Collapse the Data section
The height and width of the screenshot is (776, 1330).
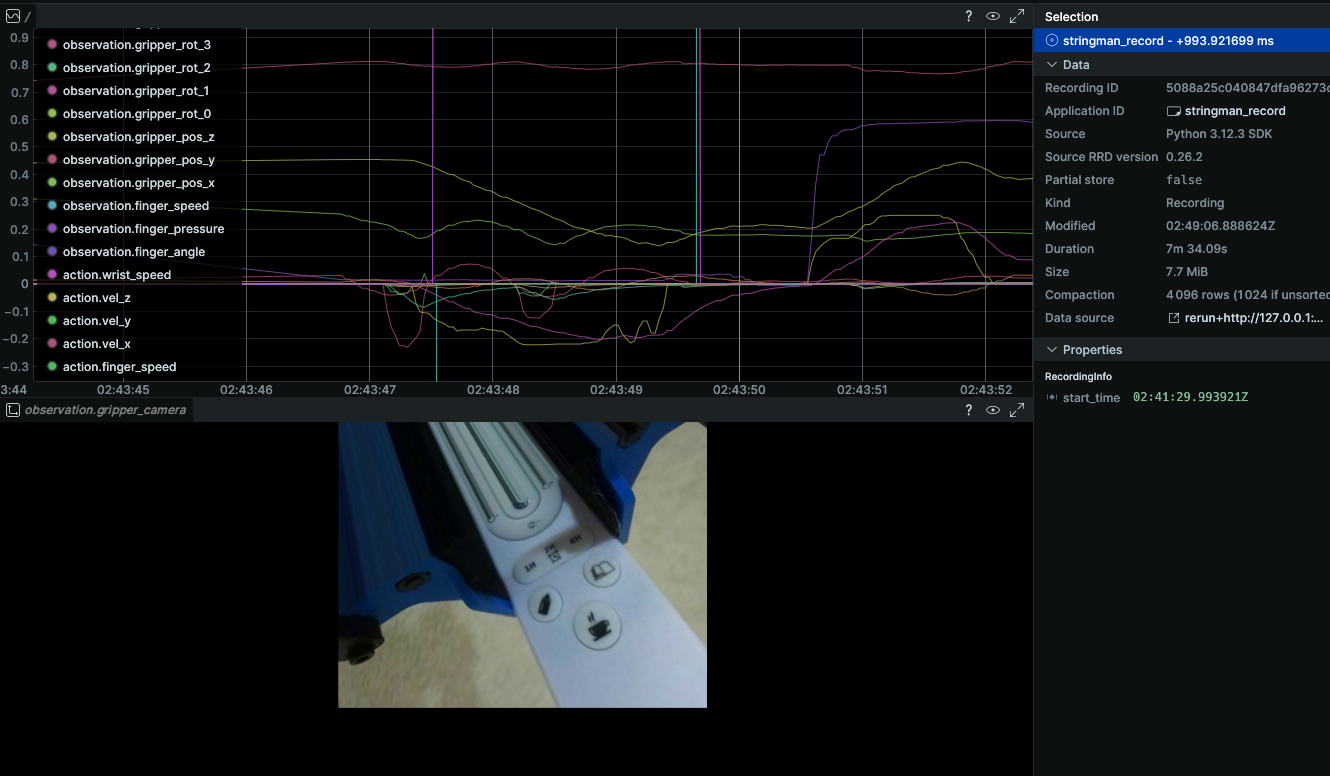[1051, 65]
